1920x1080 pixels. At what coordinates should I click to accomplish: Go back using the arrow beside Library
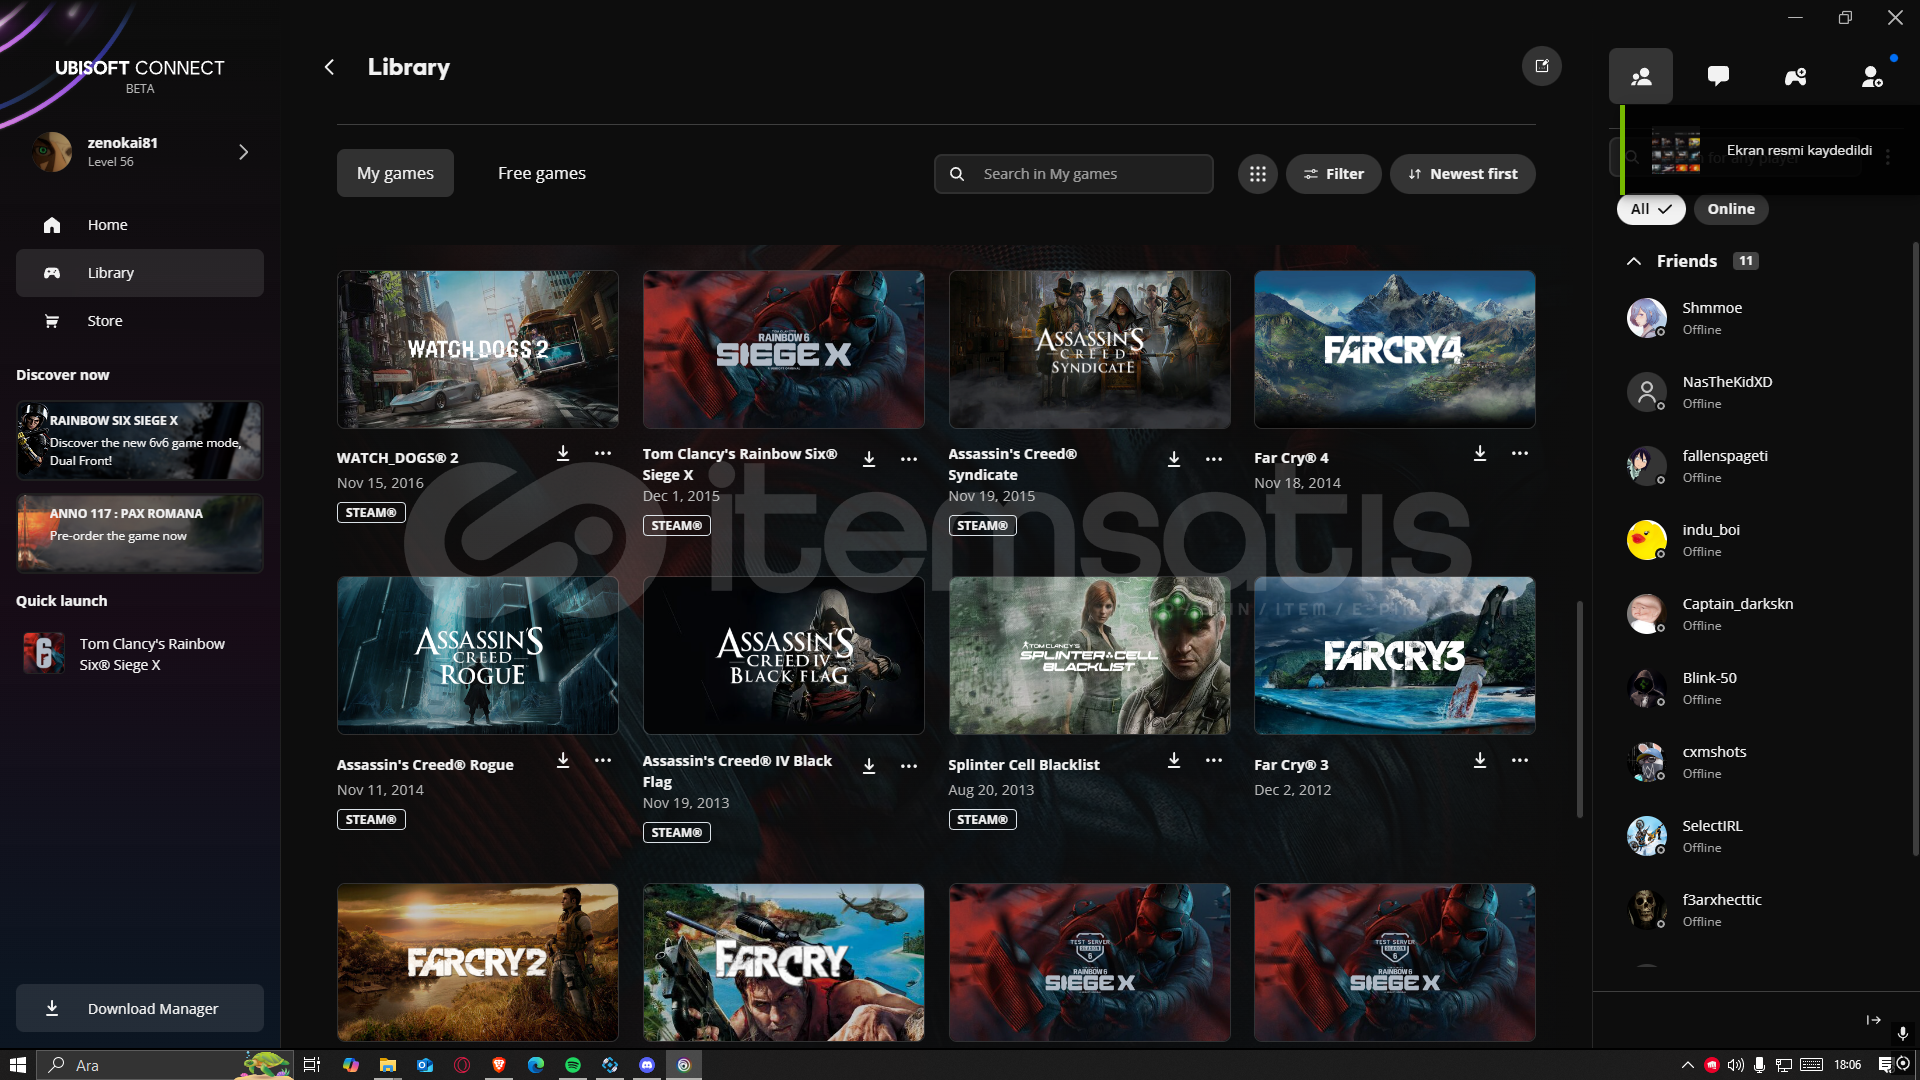tap(329, 67)
